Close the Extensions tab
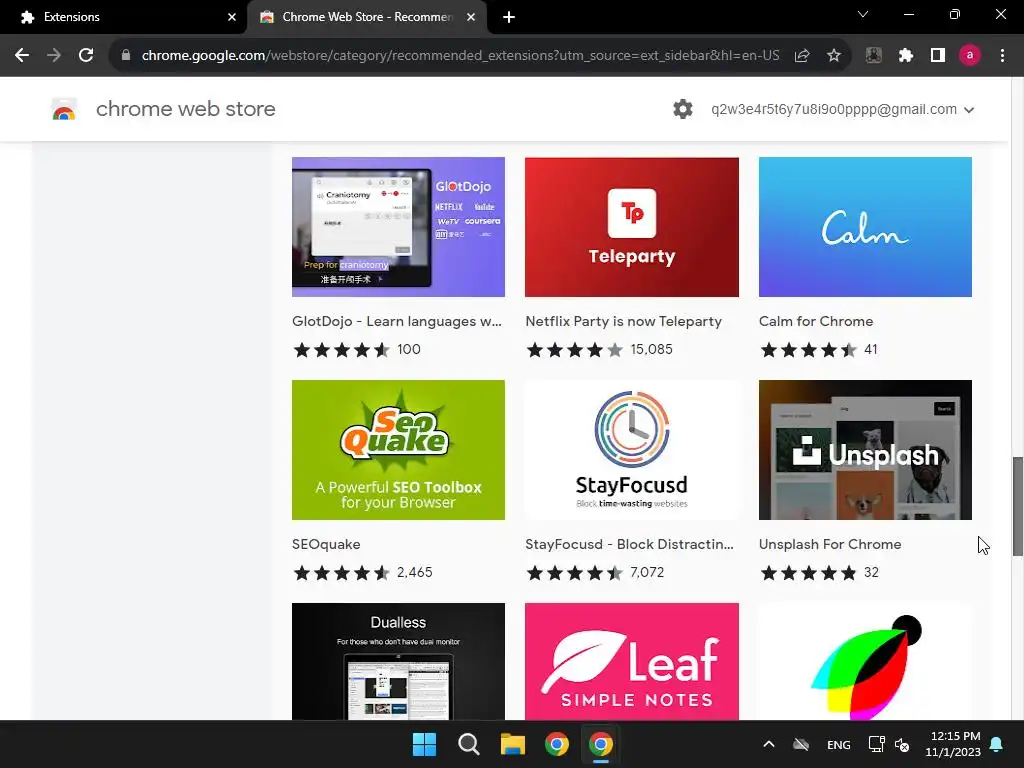The width and height of the screenshot is (1024, 768). click(x=231, y=18)
